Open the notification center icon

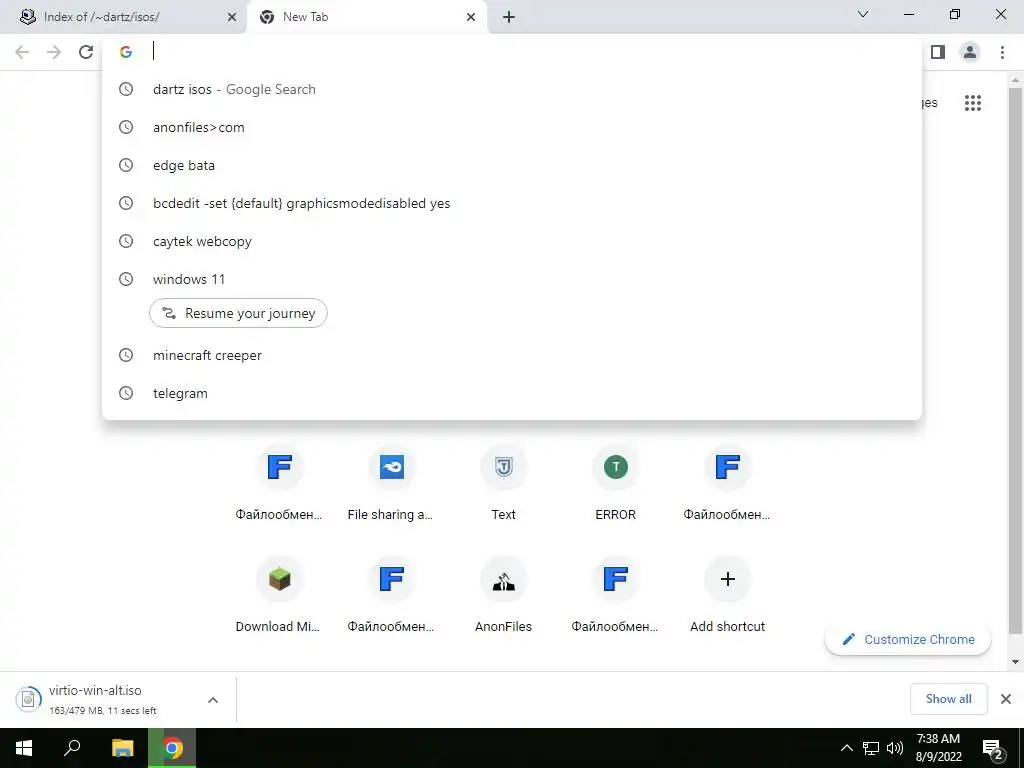point(993,748)
